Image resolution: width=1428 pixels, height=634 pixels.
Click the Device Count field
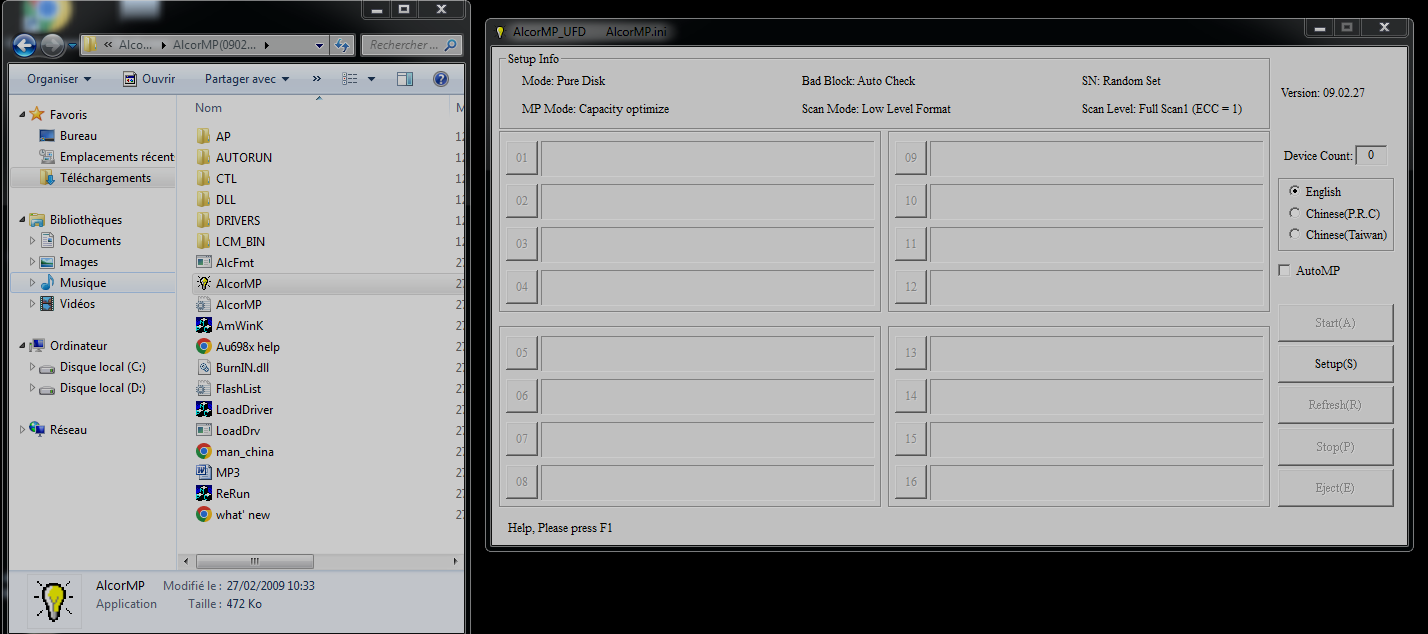click(x=1371, y=155)
